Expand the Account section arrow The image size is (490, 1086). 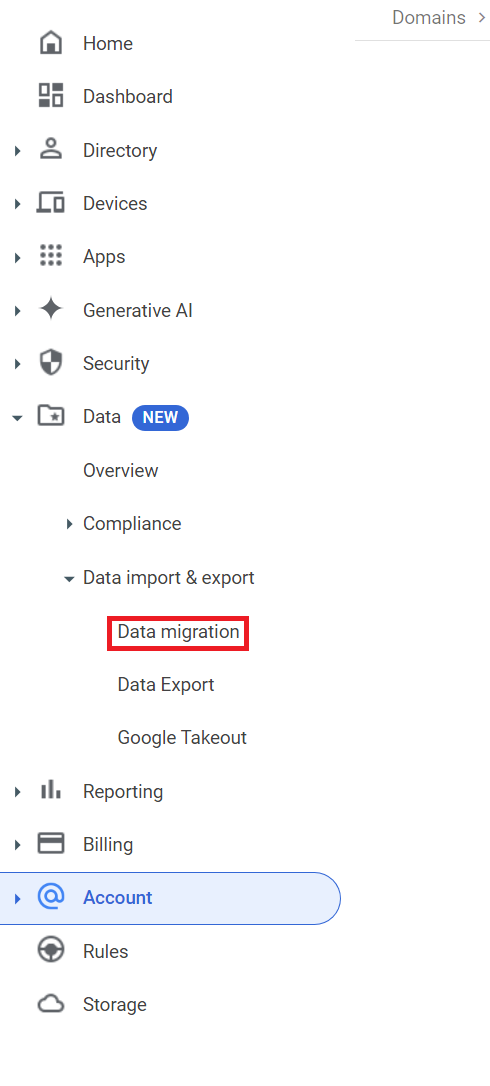[x=18, y=898]
